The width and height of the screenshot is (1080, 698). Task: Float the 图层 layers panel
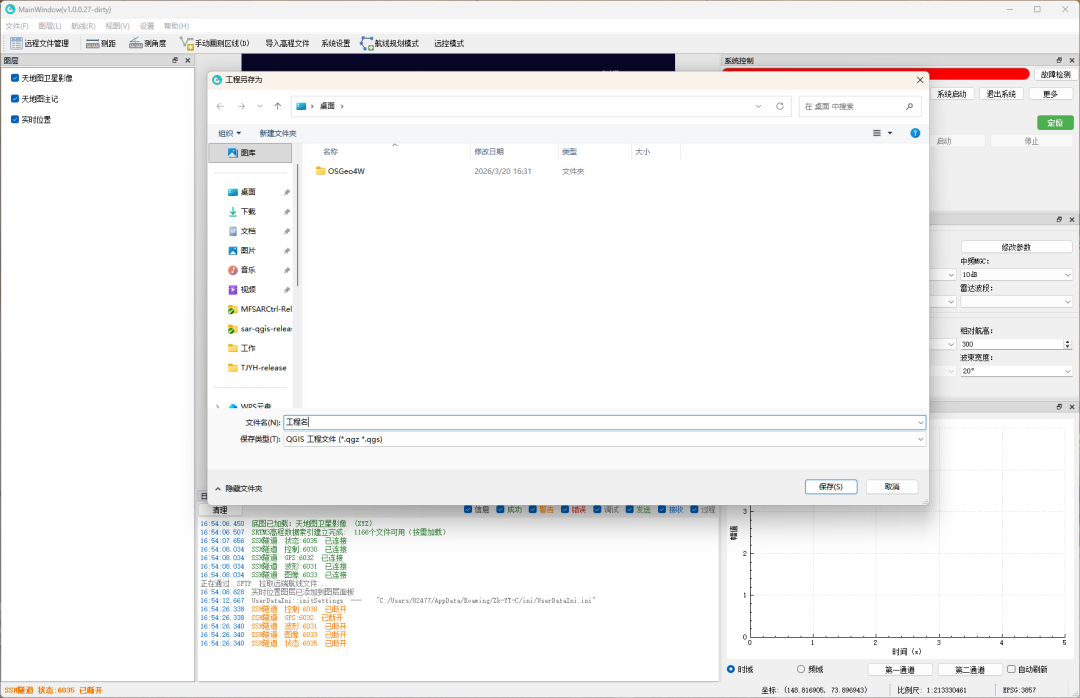pos(175,61)
